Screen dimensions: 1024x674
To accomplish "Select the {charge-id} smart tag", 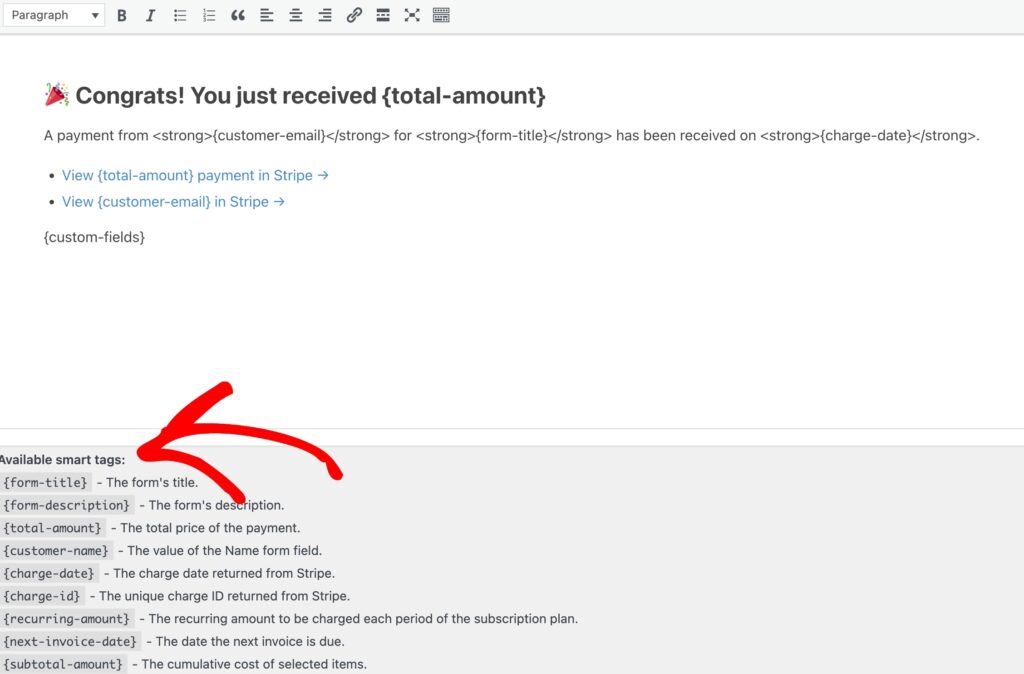I will coord(42,596).
